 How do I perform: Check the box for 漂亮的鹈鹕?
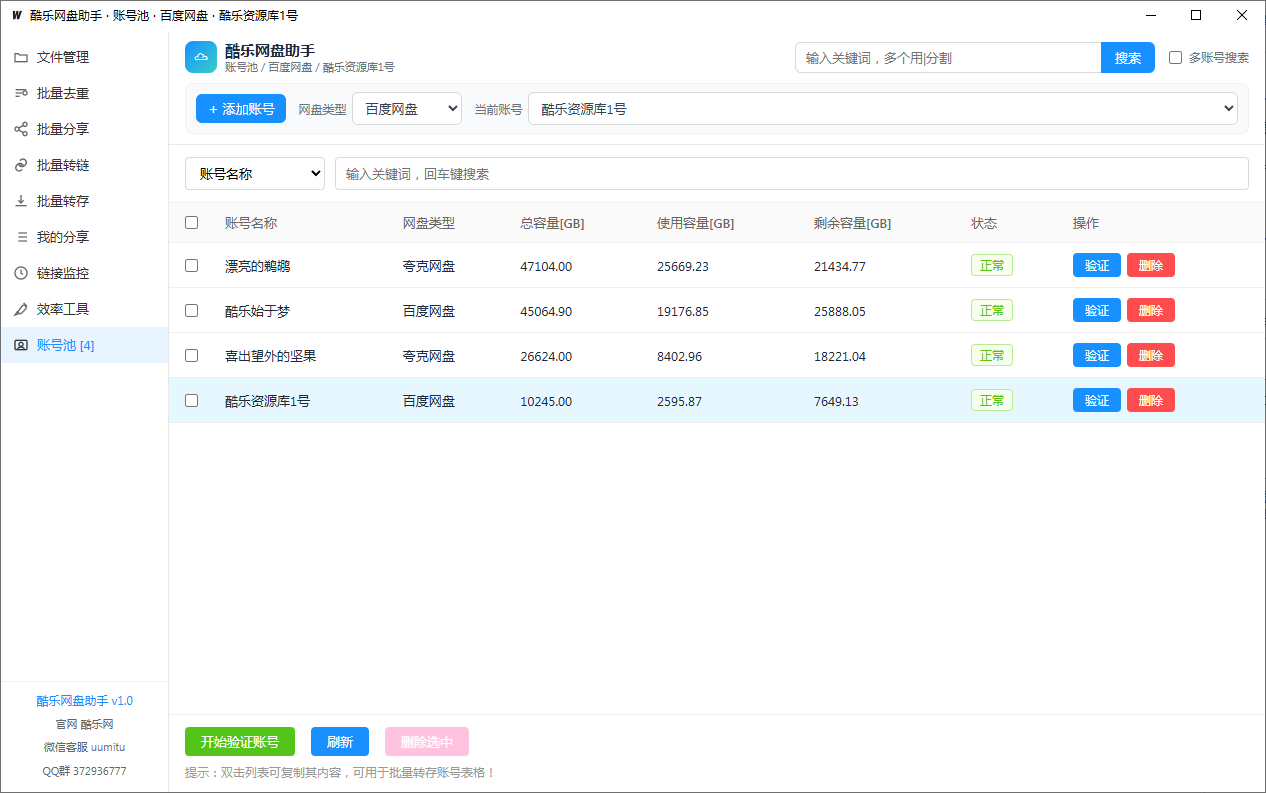click(x=192, y=266)
